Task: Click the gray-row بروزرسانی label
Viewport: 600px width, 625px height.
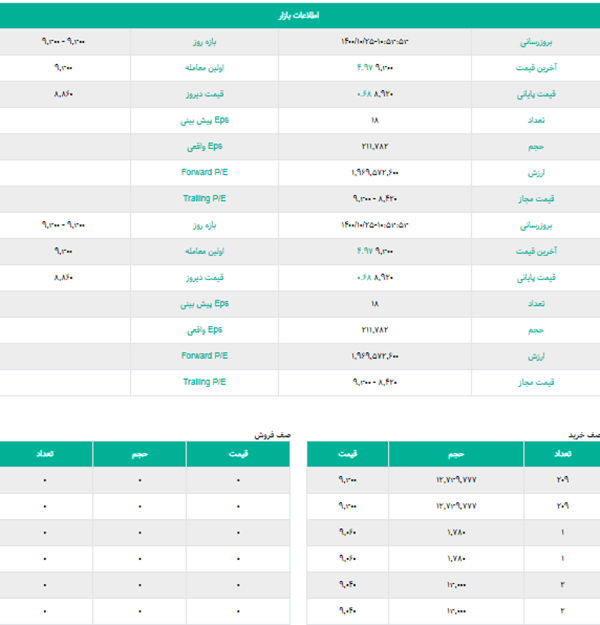Action: [536, 42]
